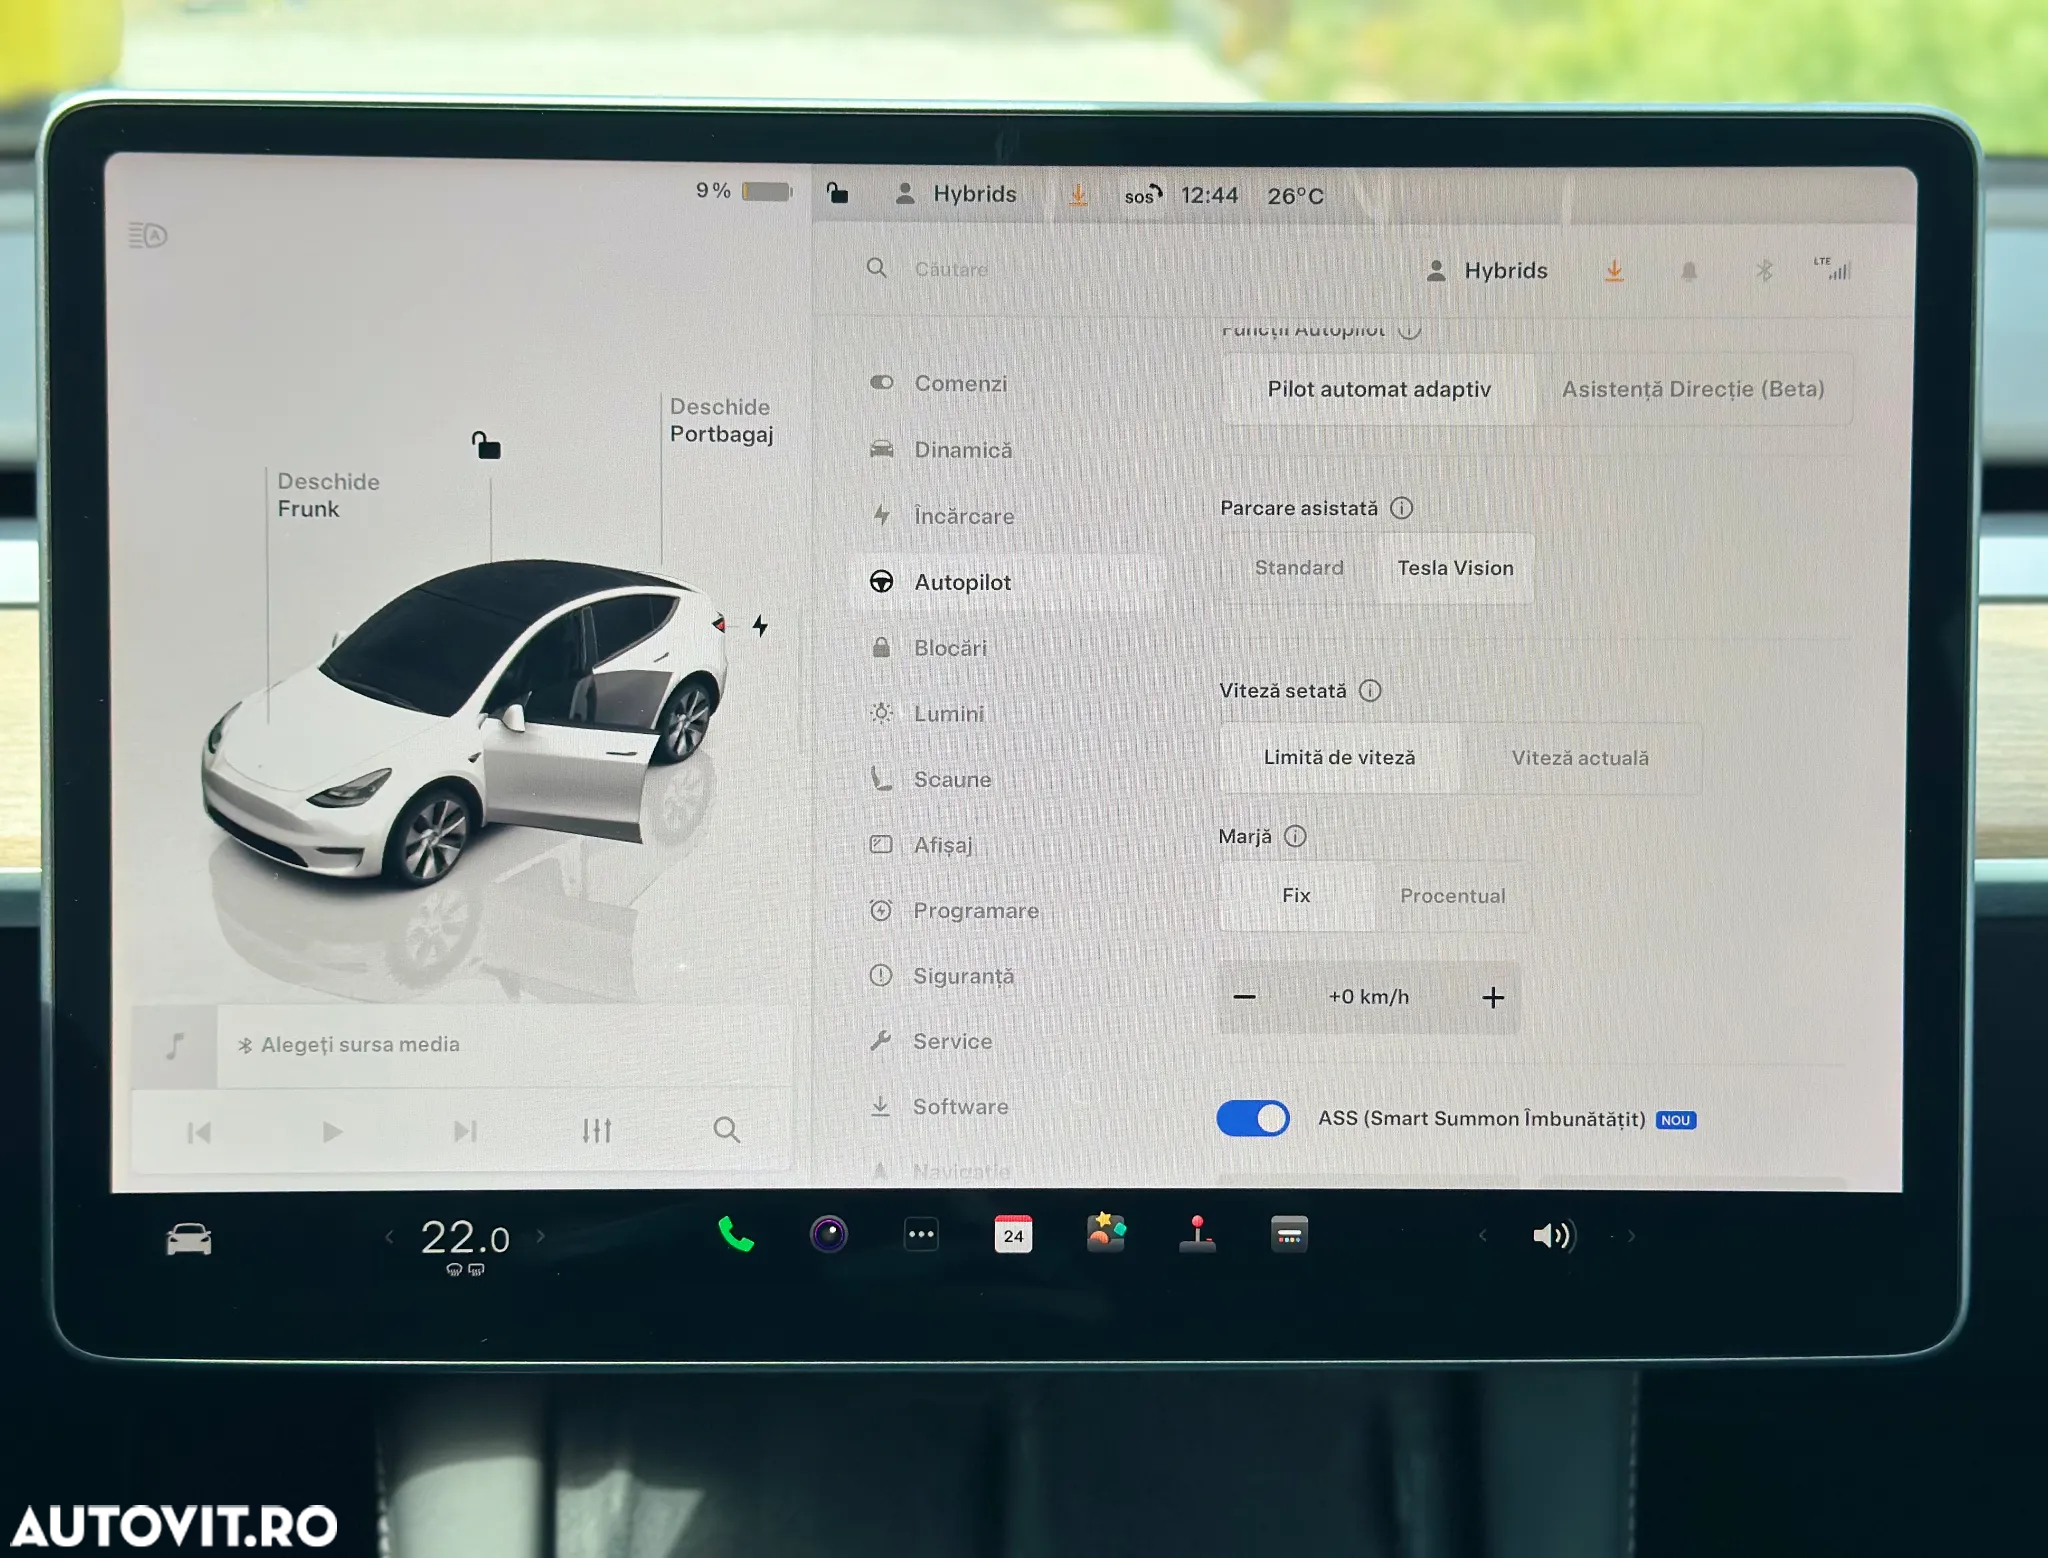Decrease cabin temperature with left chevron

(x=389, y=1236)
